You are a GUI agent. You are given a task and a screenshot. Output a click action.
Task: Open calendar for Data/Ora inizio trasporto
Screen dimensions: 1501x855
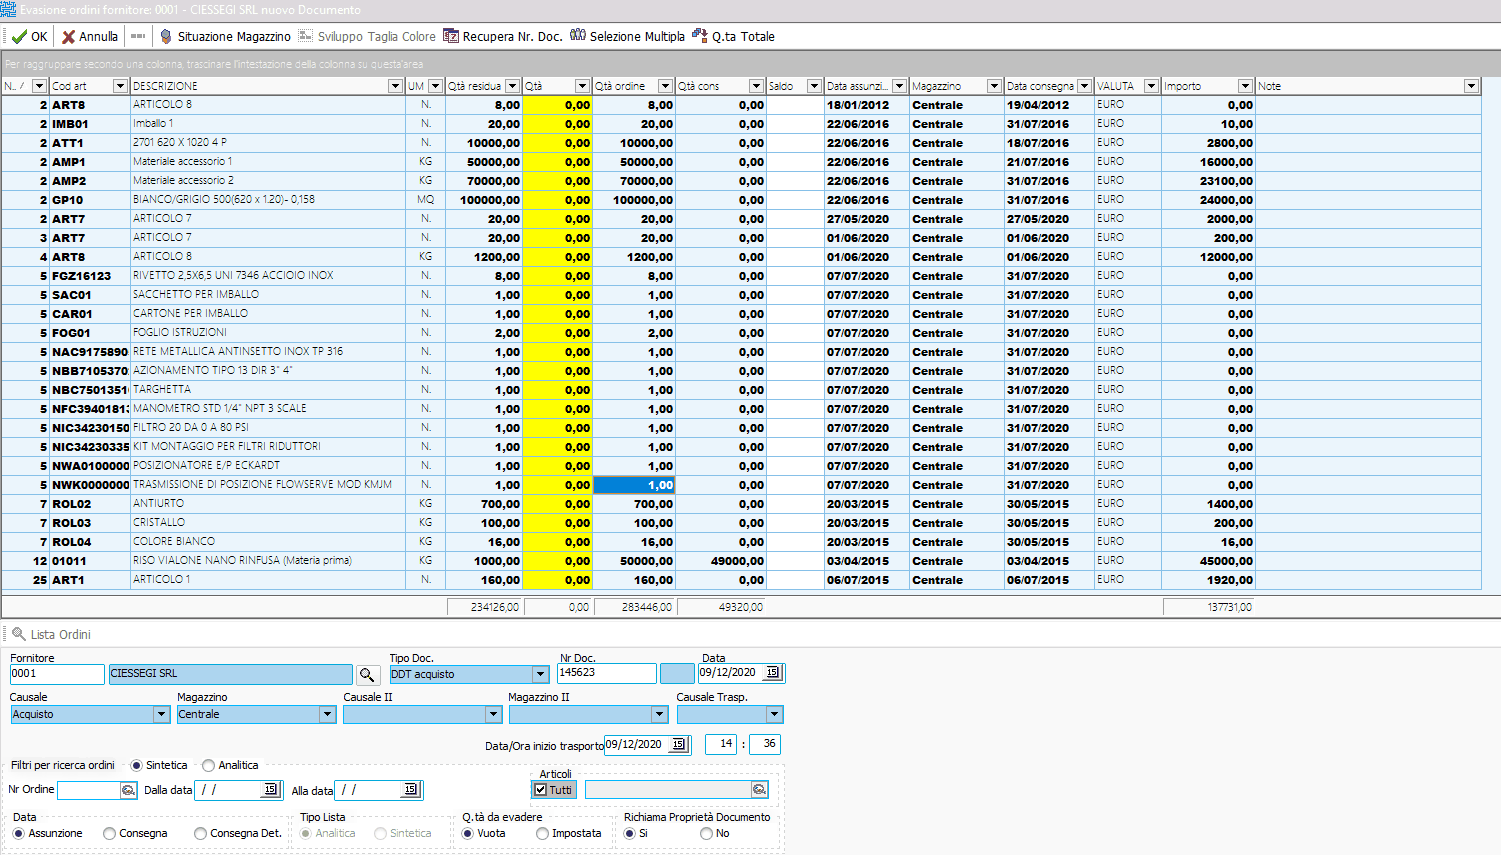click(x=679, y=745)
